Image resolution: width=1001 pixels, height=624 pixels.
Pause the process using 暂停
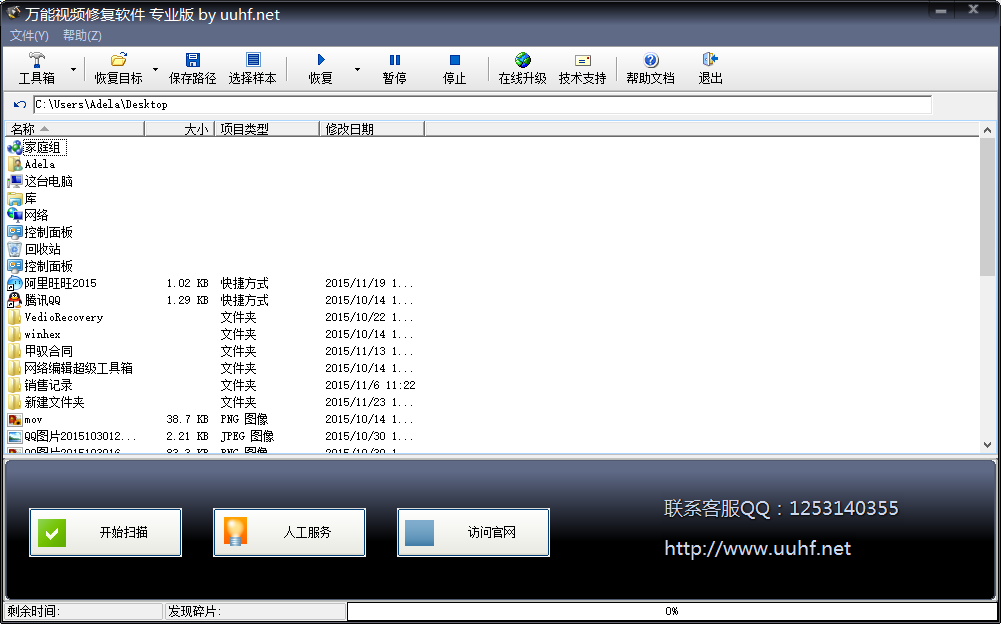coord(395,61)
